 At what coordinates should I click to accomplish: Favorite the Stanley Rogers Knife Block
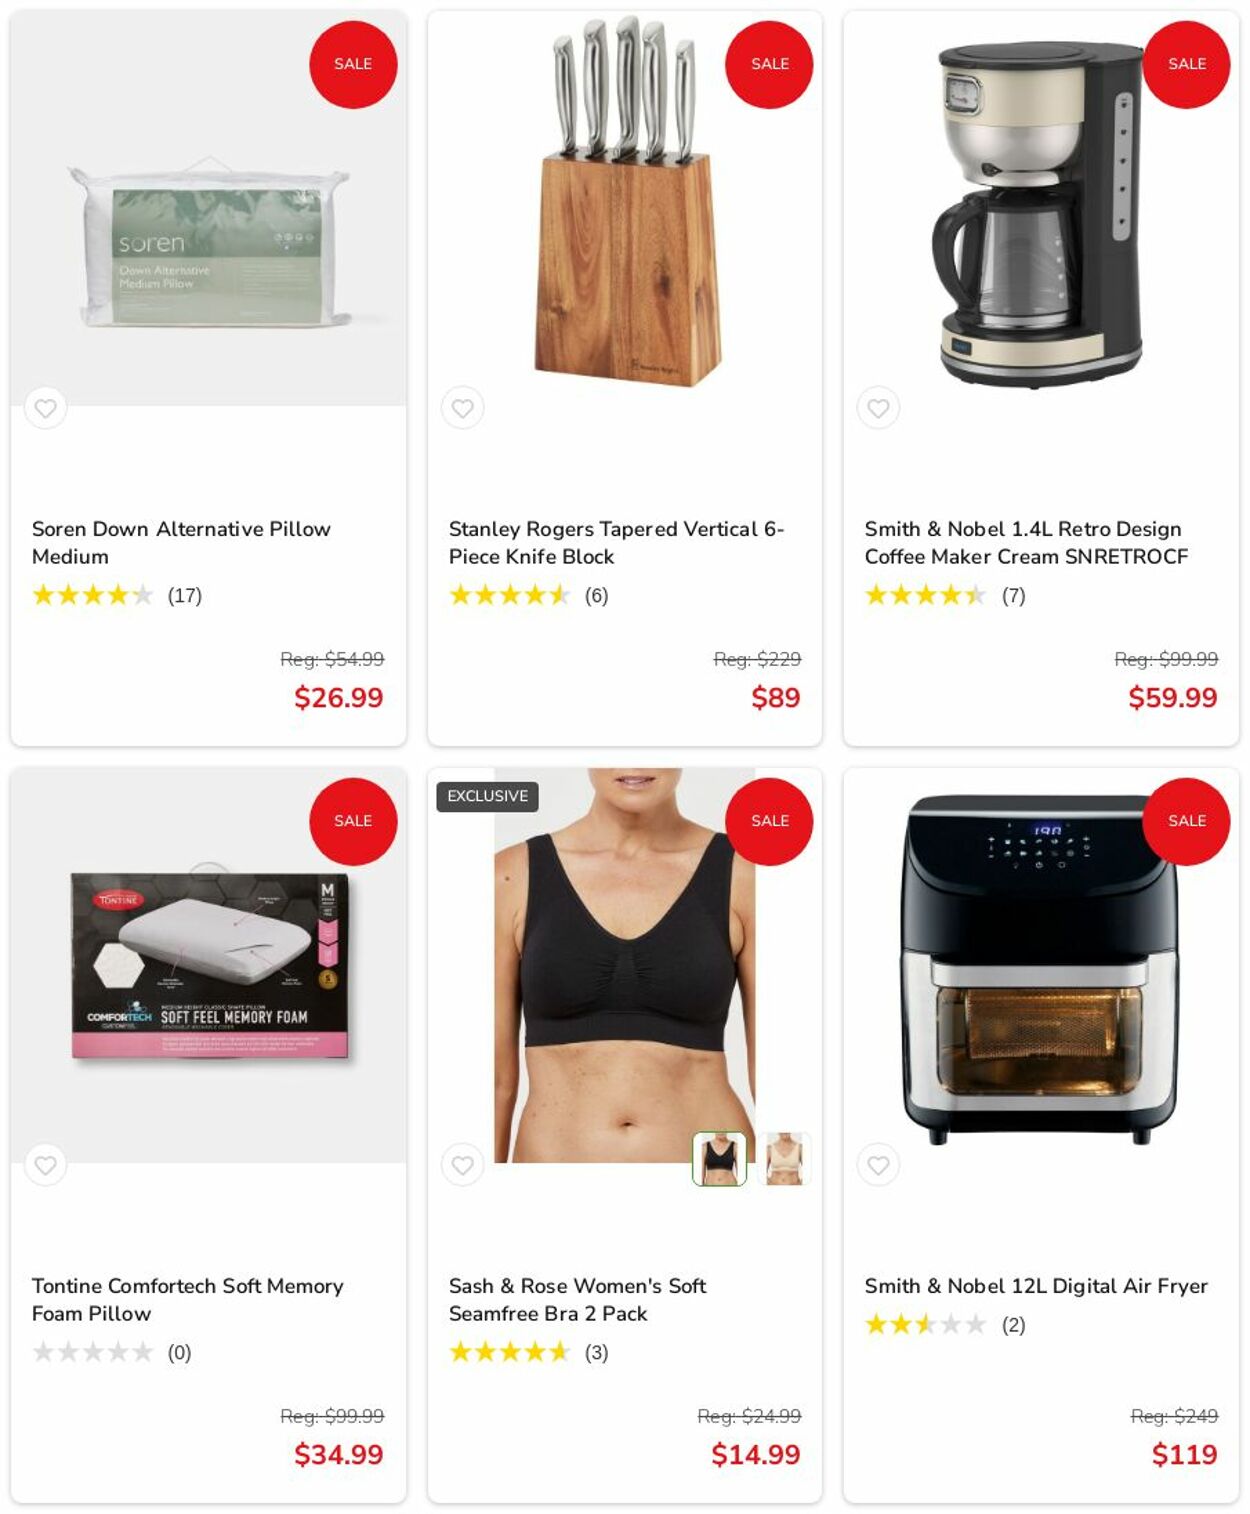click(462, 408)
